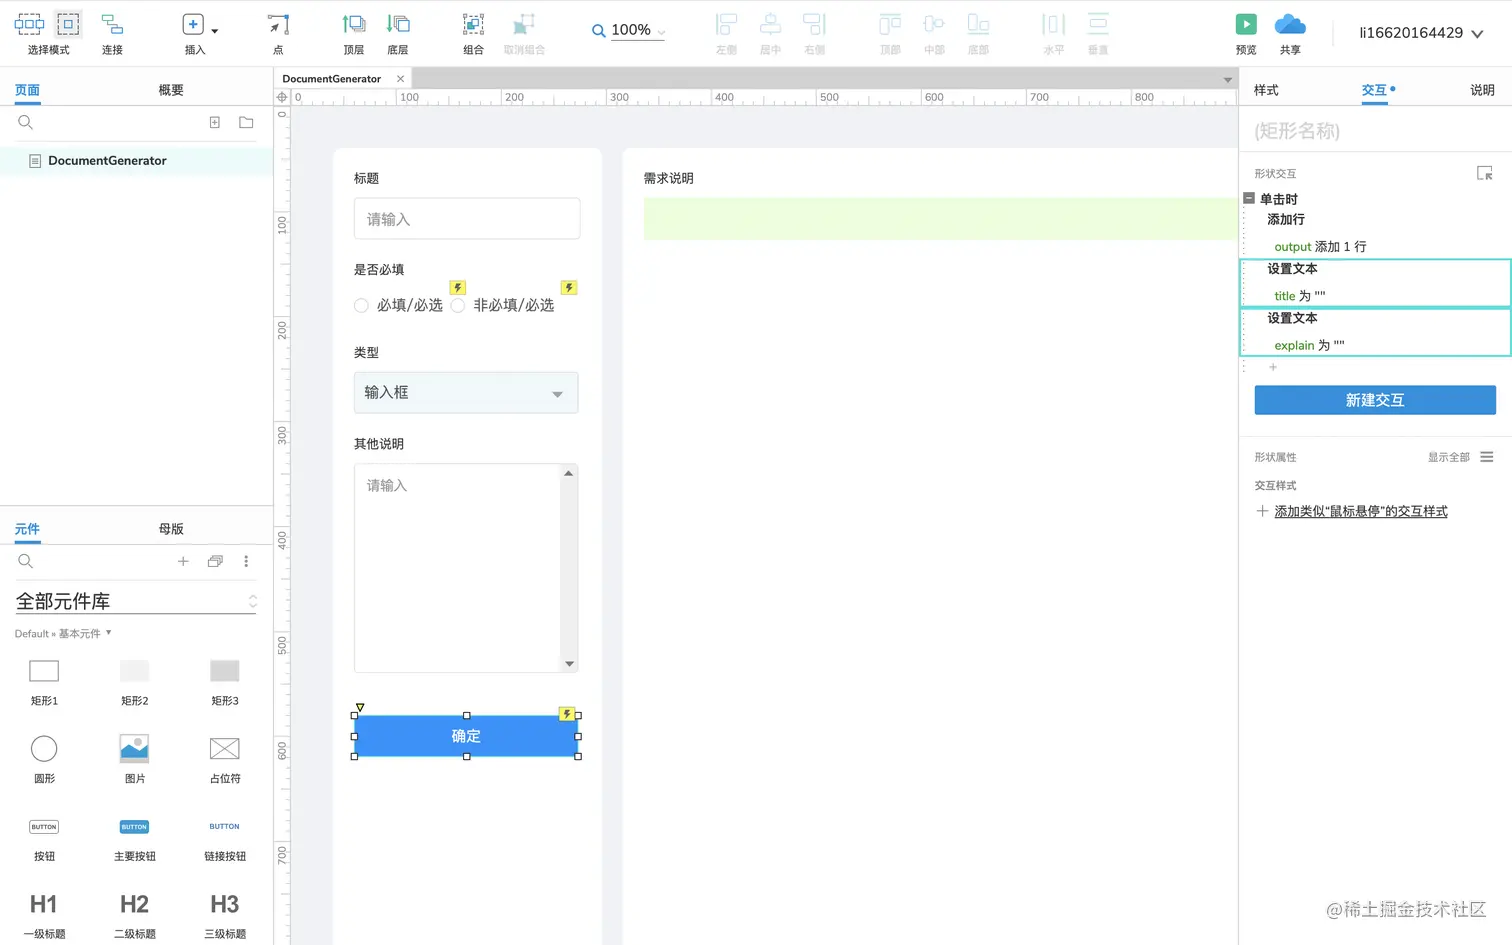Switch to the 交互 interactions tab
The image size is (1512, 945).
(1374, 90)
